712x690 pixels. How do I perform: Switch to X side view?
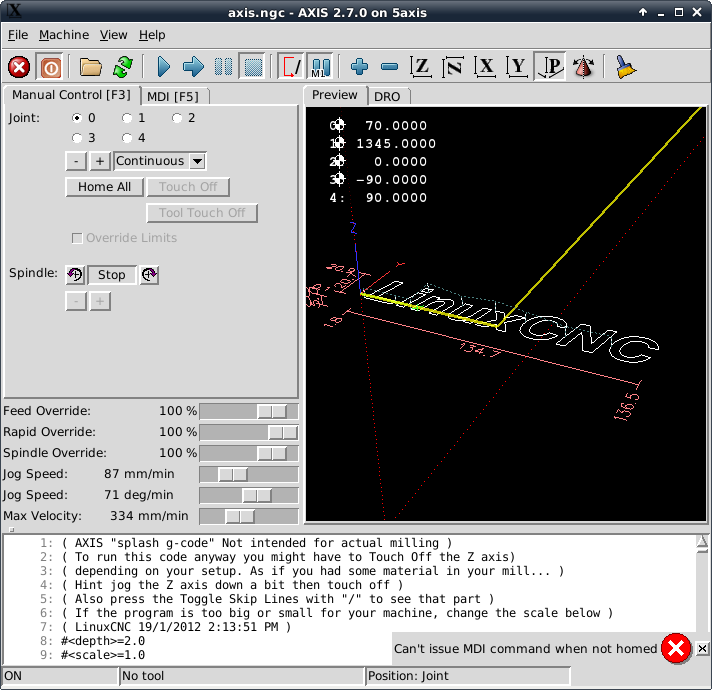coord(485,67)
